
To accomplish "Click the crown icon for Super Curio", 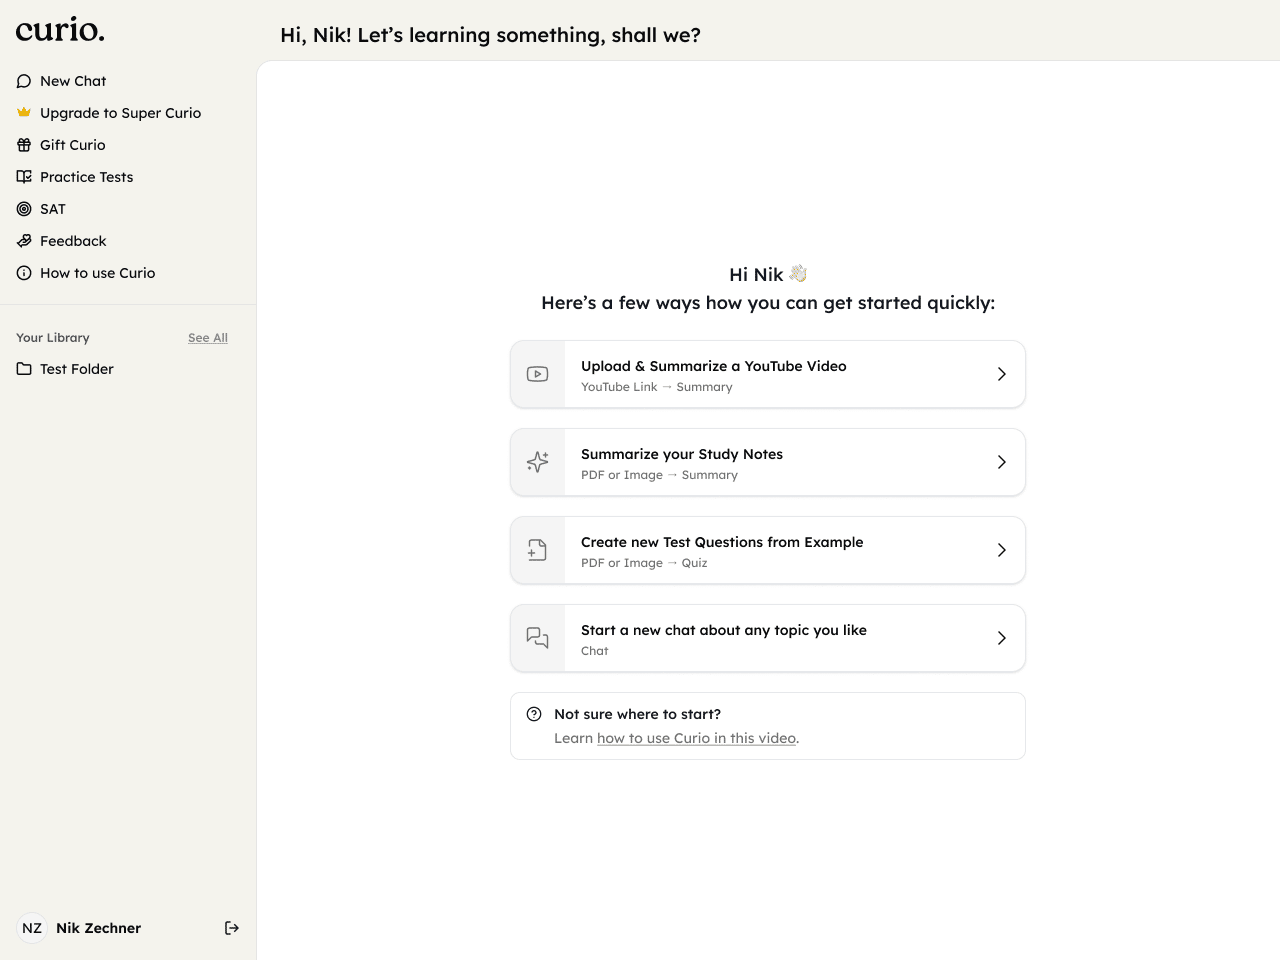I will tap(24, 113).
